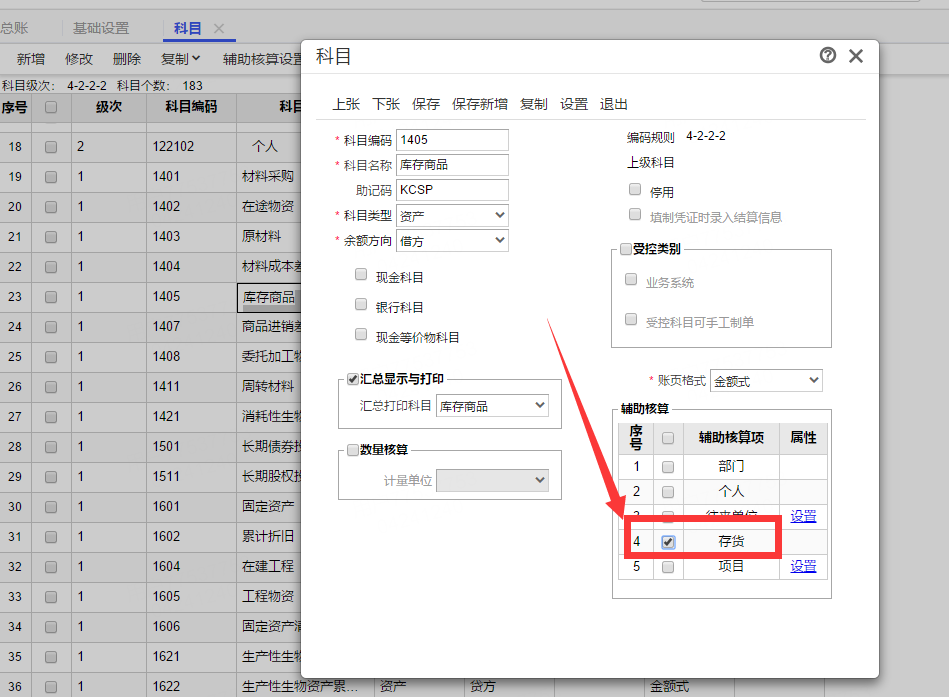This screenshot has width=949, height=697.
Task: Enable the 现金科目 checkbox
Action: 361,275
